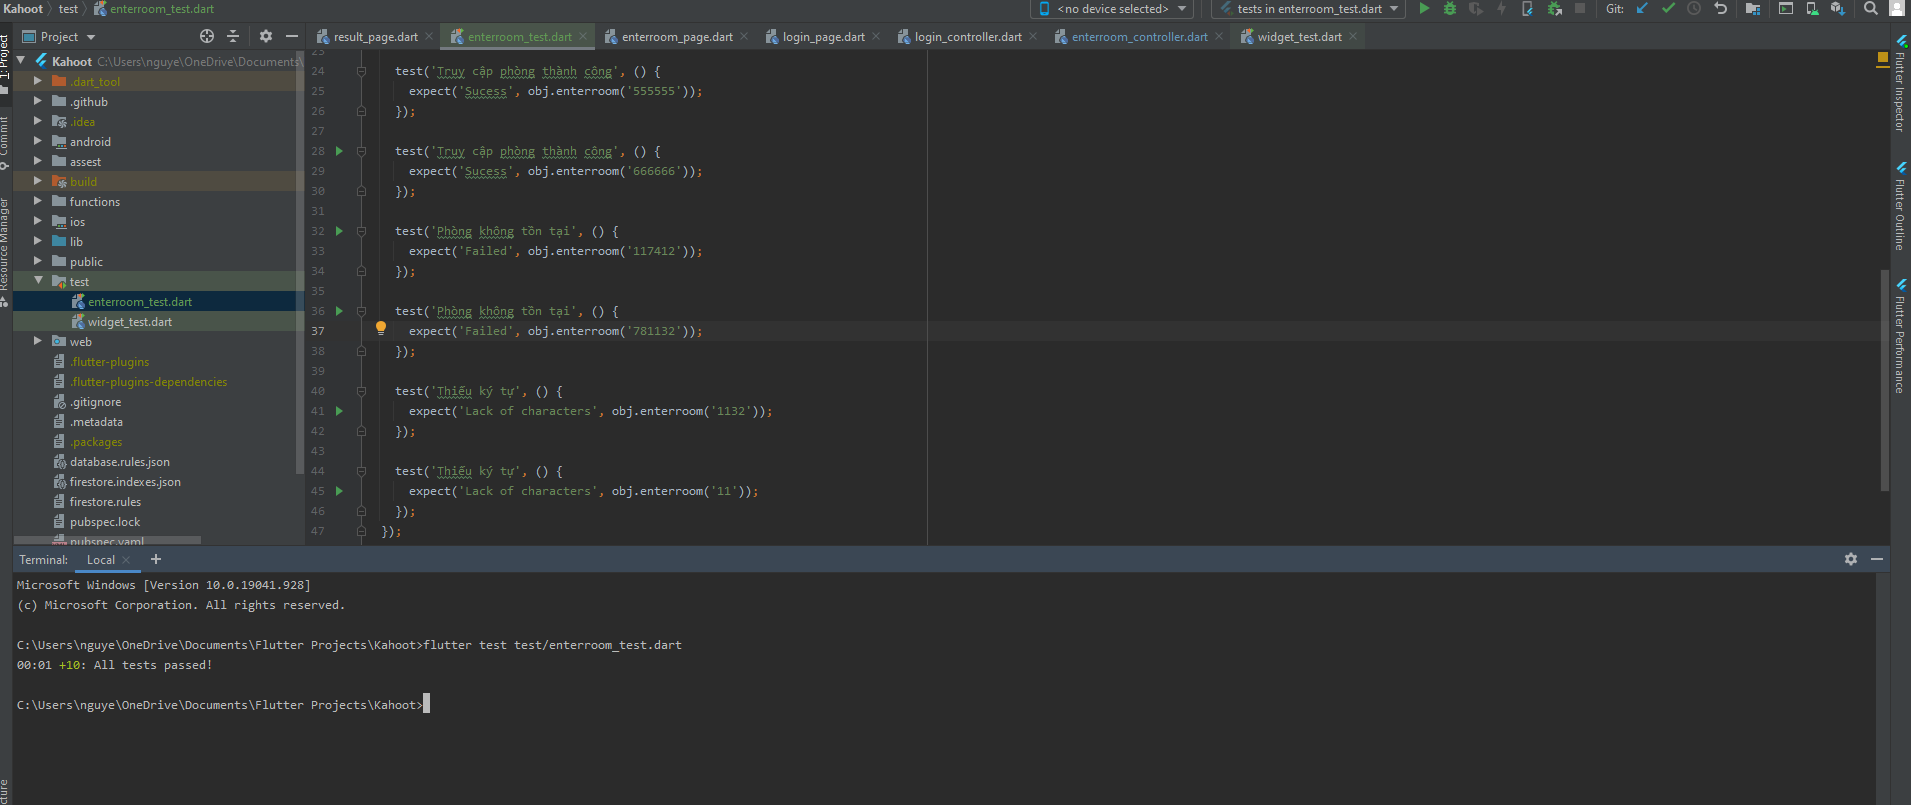This screenshot has width=1911, height=805.
Task: Open the device selector dropdown
Action: (1112, 9)
